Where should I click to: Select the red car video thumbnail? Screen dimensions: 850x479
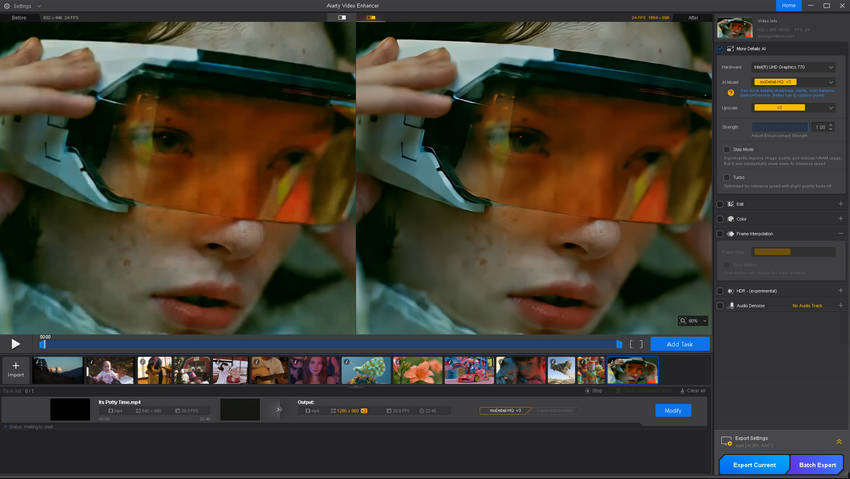click(x=469, y=371)
